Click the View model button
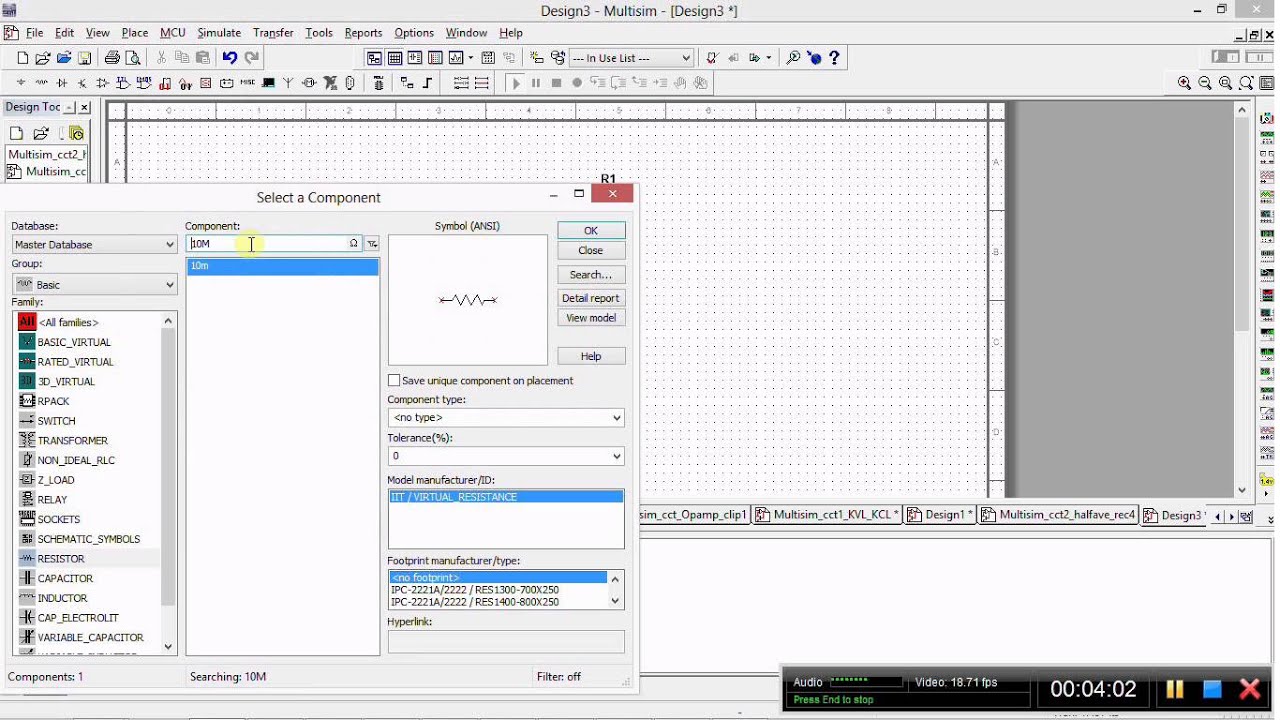This screenshot has width=1280, height=720. 591,318
